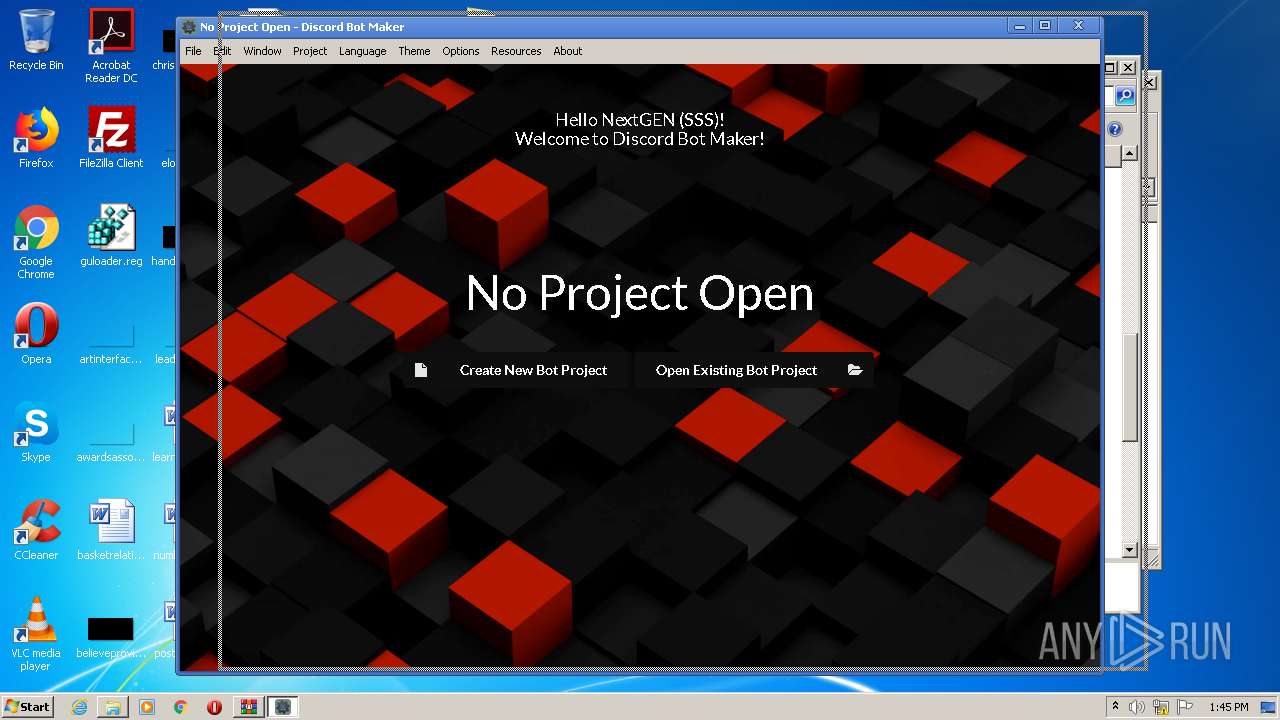
Task: Select Acrobat Reader DC desktop icon
Action: coord(111,46)
